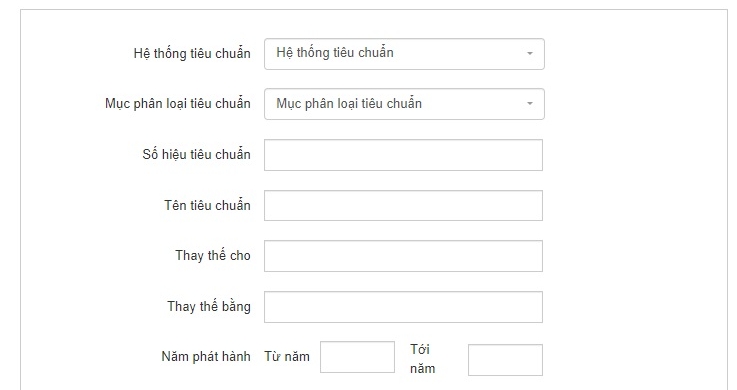
Task: Click the Thay thế bằng label
Action: [x=209, y=306]
